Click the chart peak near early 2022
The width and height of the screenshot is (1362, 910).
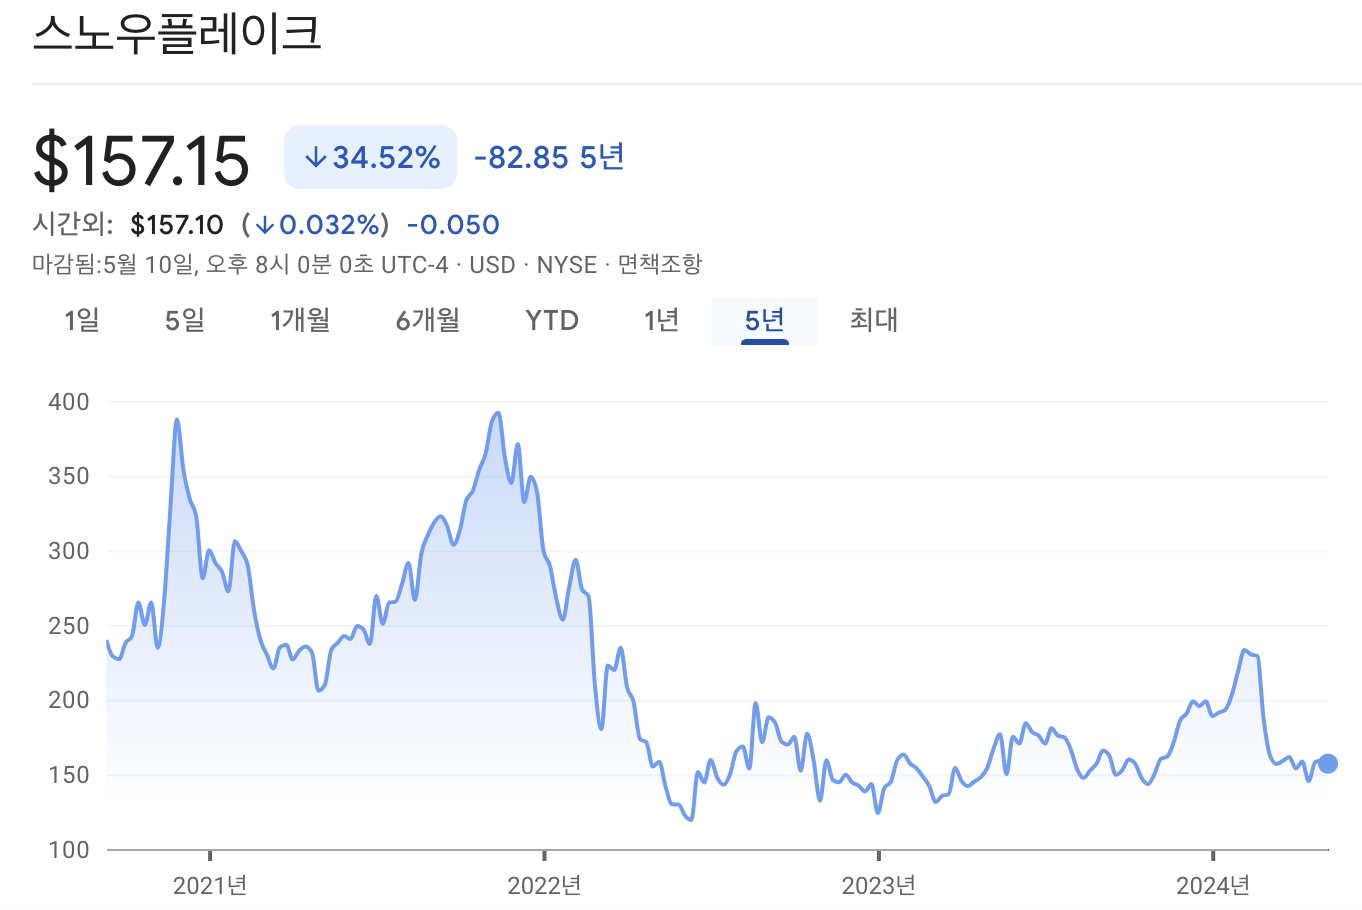(497, 413)
